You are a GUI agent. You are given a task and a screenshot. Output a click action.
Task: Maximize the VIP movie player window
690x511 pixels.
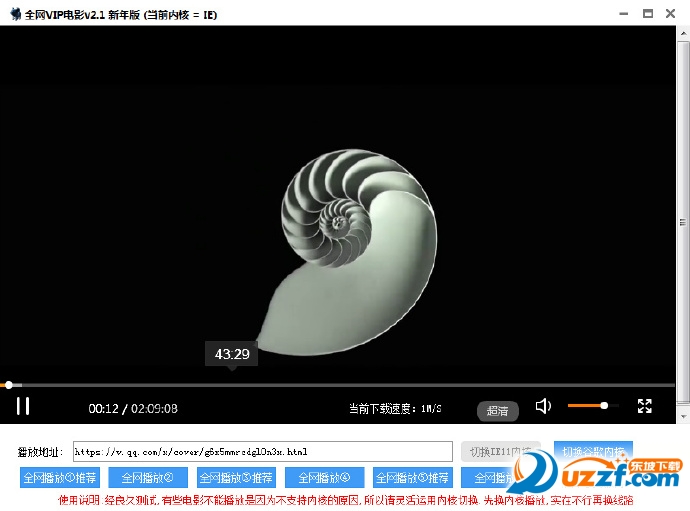[x=648, y=13]
